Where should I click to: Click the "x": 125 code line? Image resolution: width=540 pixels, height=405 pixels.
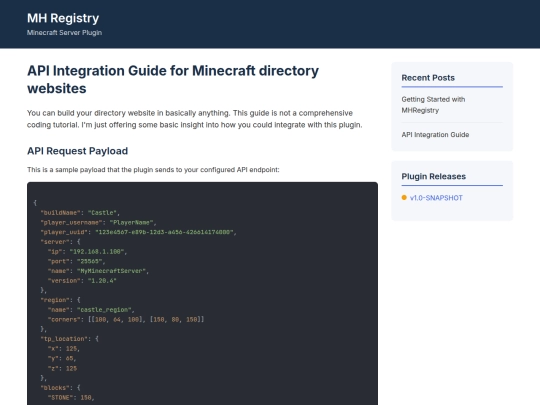coord(64,349)
